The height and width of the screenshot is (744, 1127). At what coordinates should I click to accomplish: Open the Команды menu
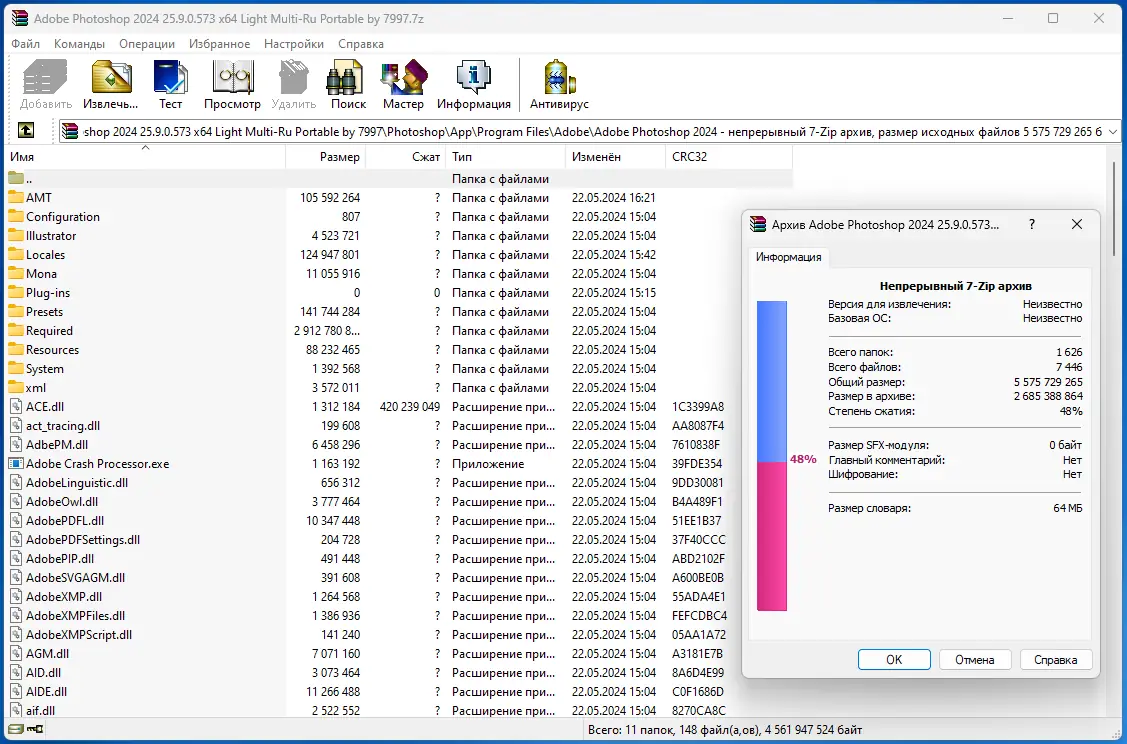pyautogui.click(x=79, y=44)
